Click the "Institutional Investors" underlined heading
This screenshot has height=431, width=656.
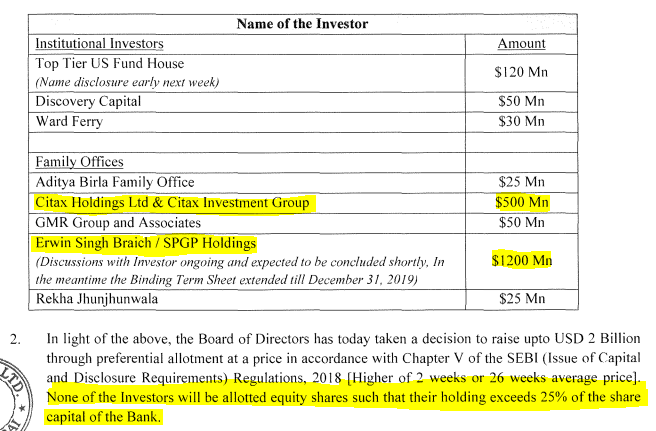pos(99,44)
